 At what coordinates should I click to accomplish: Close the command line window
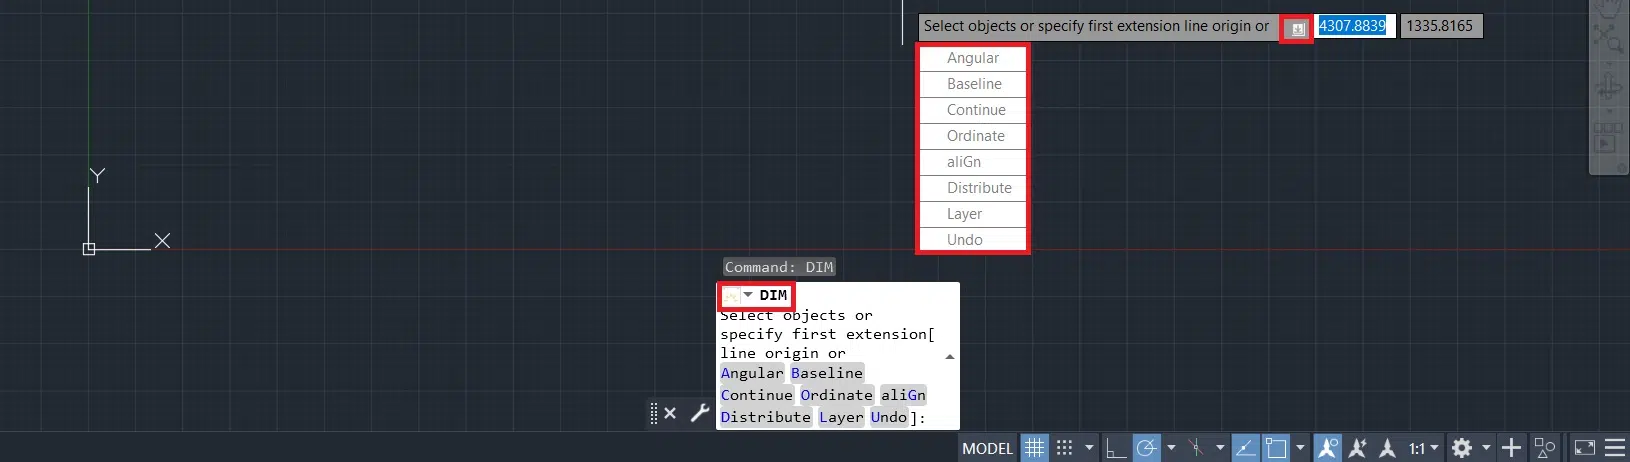(x=670, y=413)
